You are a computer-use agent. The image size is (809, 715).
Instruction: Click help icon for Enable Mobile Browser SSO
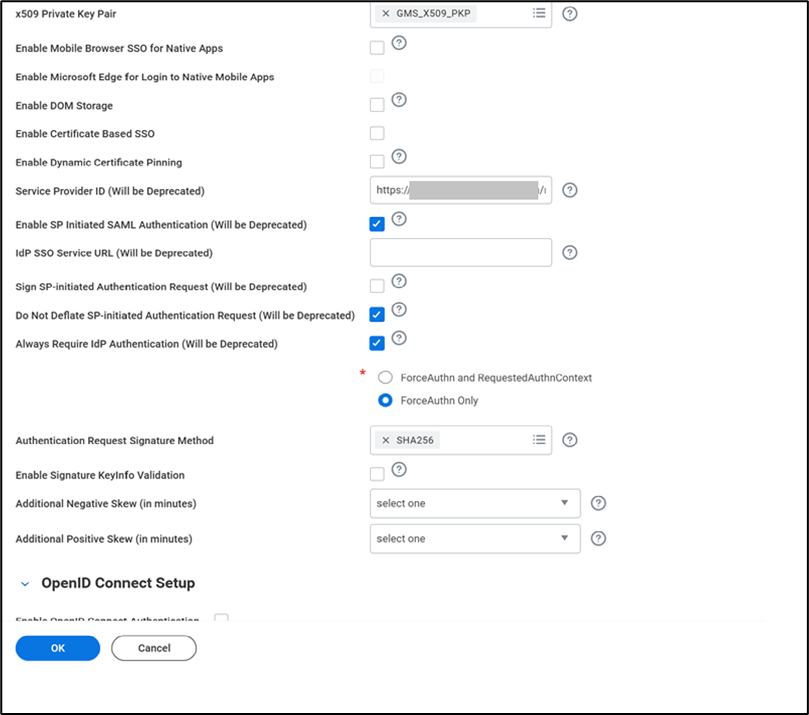[398, 43]
